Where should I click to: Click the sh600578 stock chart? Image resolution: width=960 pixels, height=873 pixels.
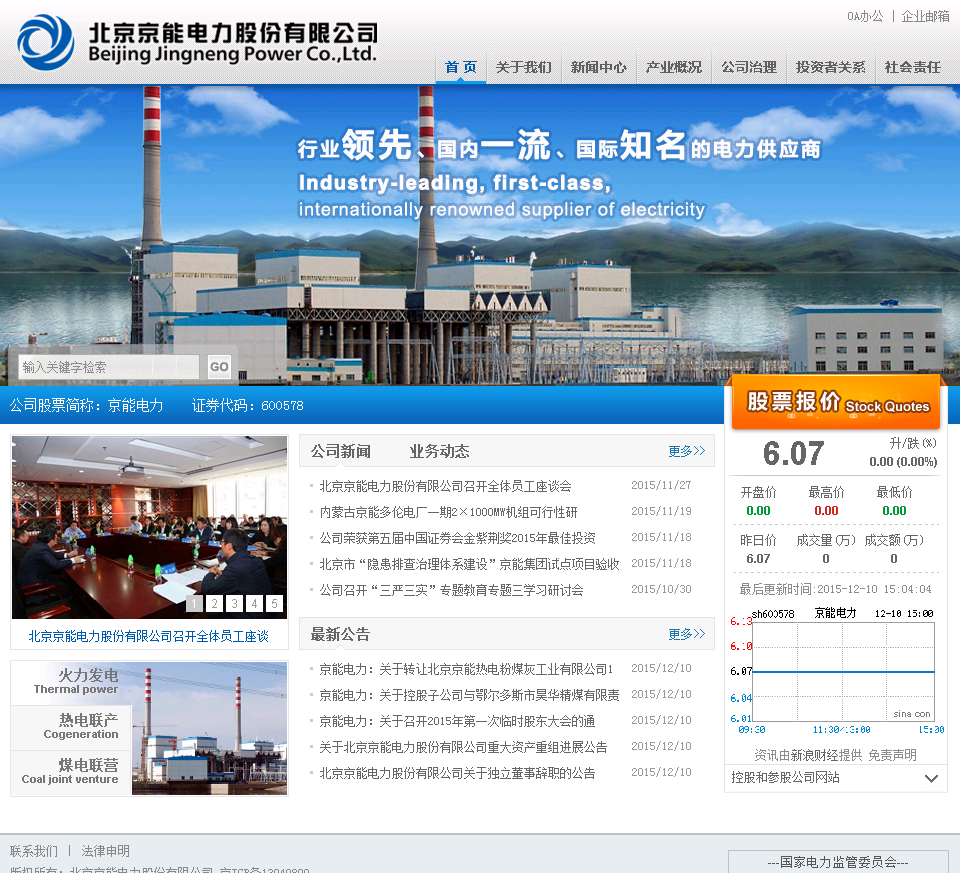click(x=836, y=671)
